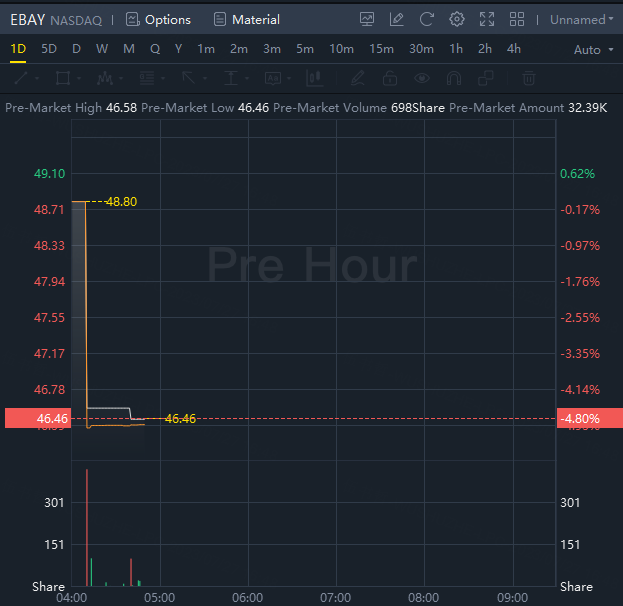Open the Material button
The width and height of the screenshot is (623, 606).
point(246,19)
